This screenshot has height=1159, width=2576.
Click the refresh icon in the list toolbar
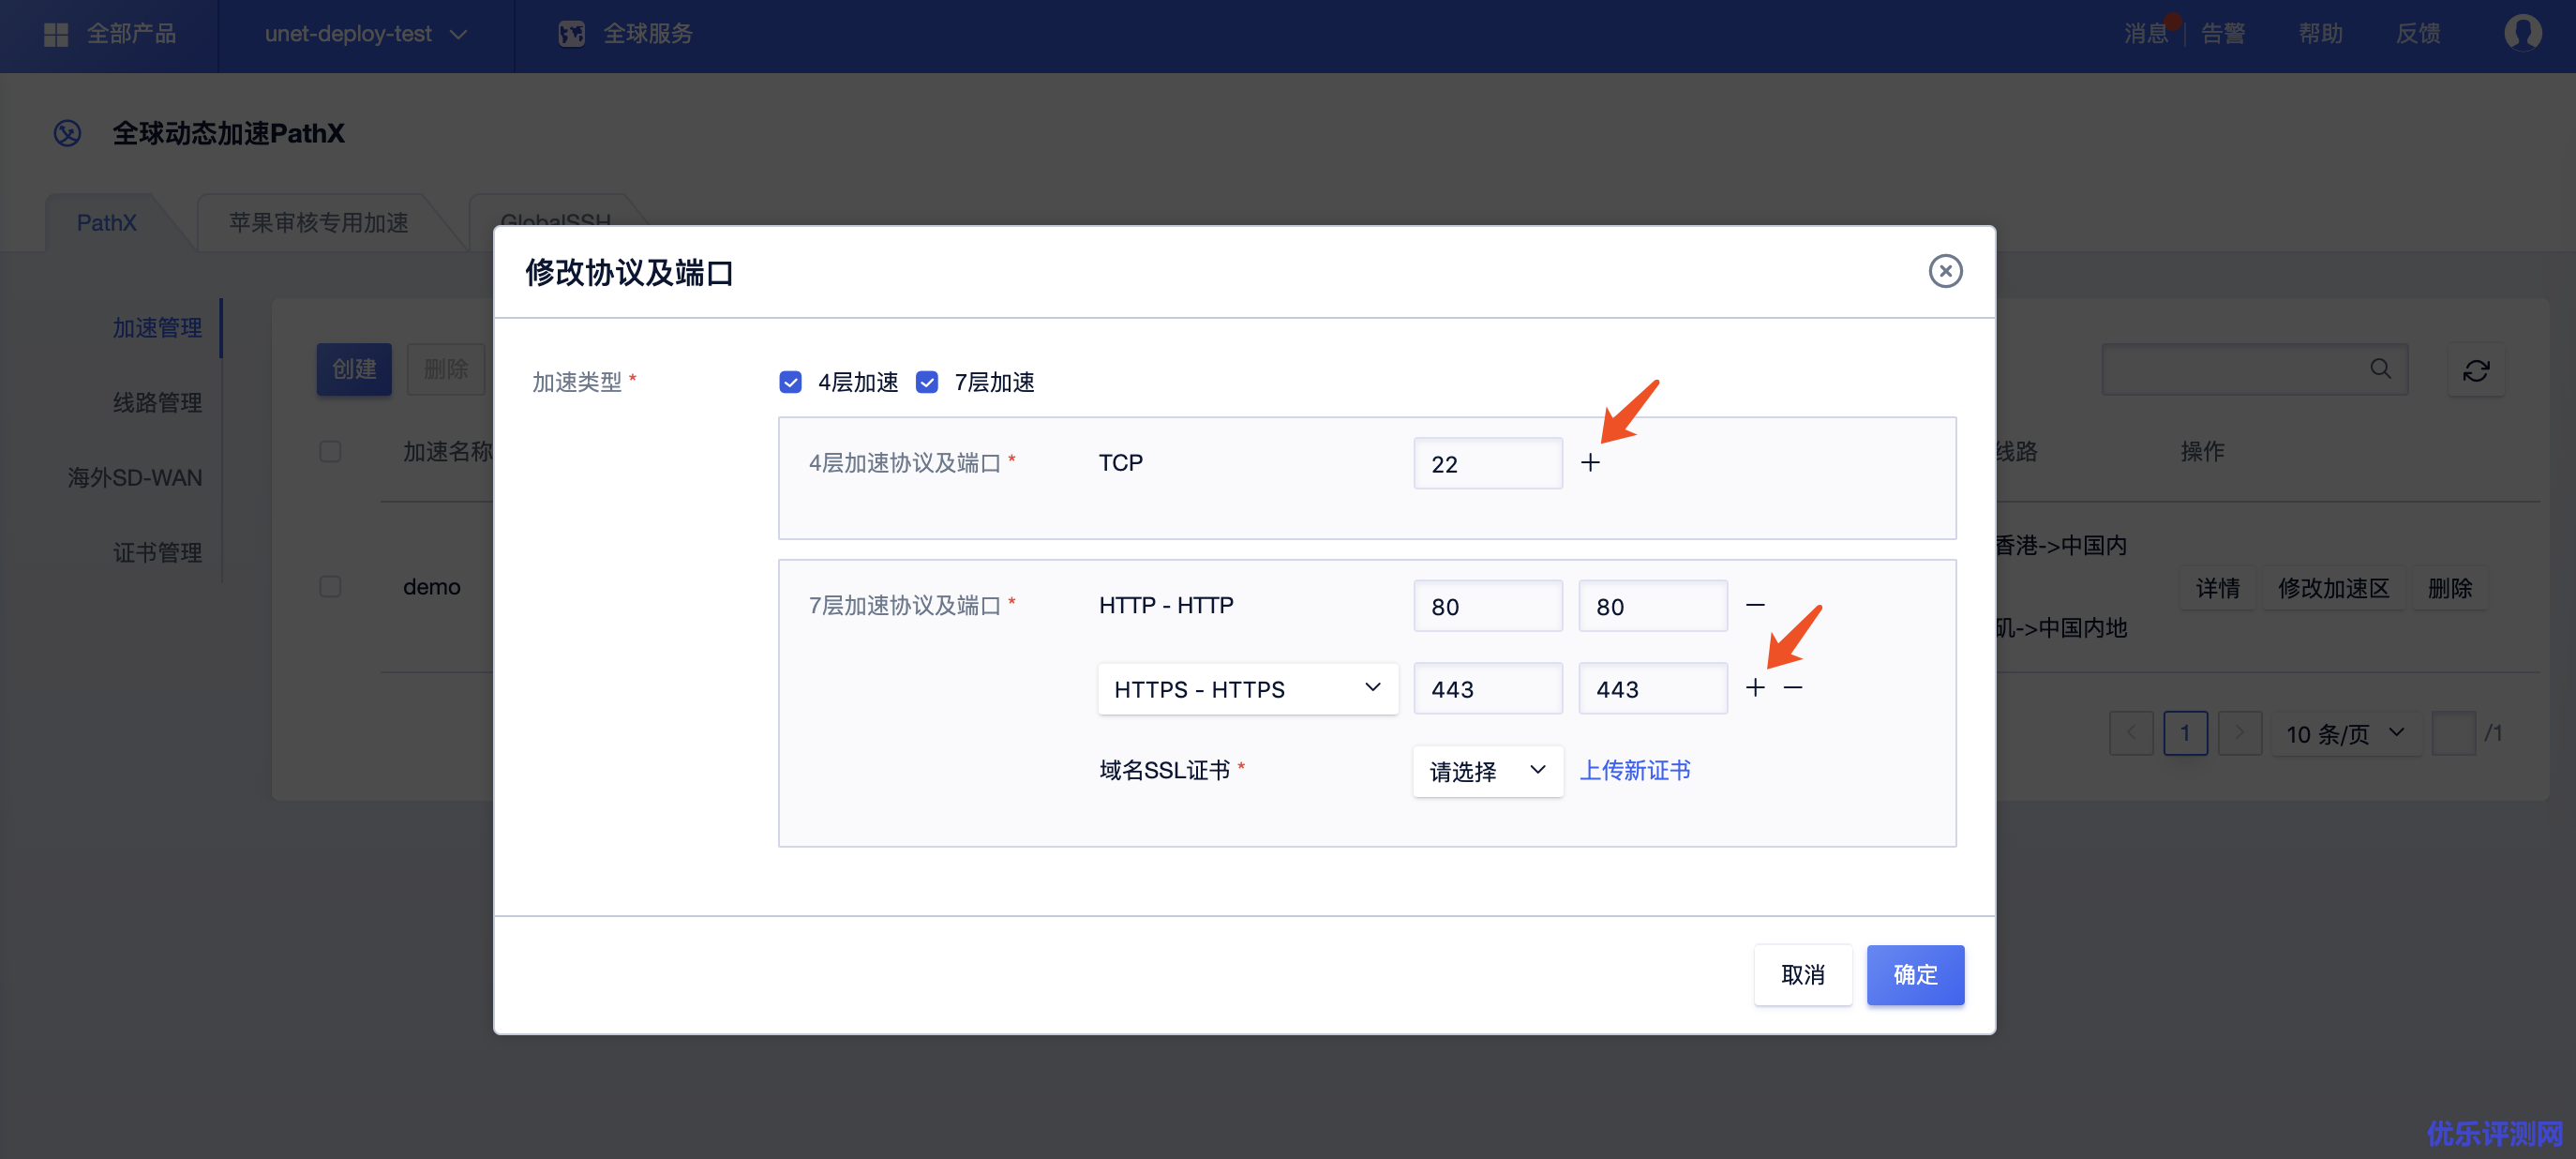click(2476, 370)
